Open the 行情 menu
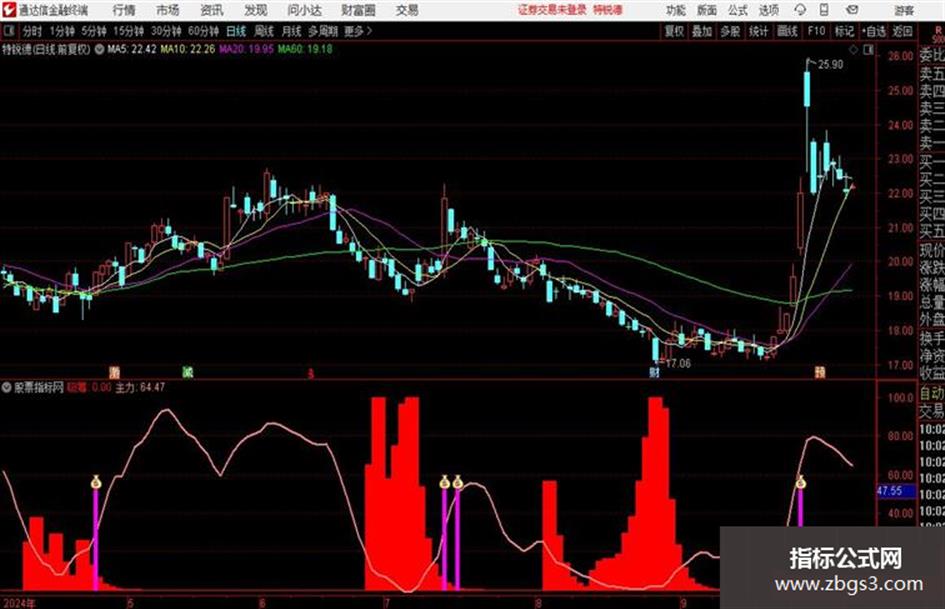The height and width of the screenshot is (609, 945). [x=124, y=10]
